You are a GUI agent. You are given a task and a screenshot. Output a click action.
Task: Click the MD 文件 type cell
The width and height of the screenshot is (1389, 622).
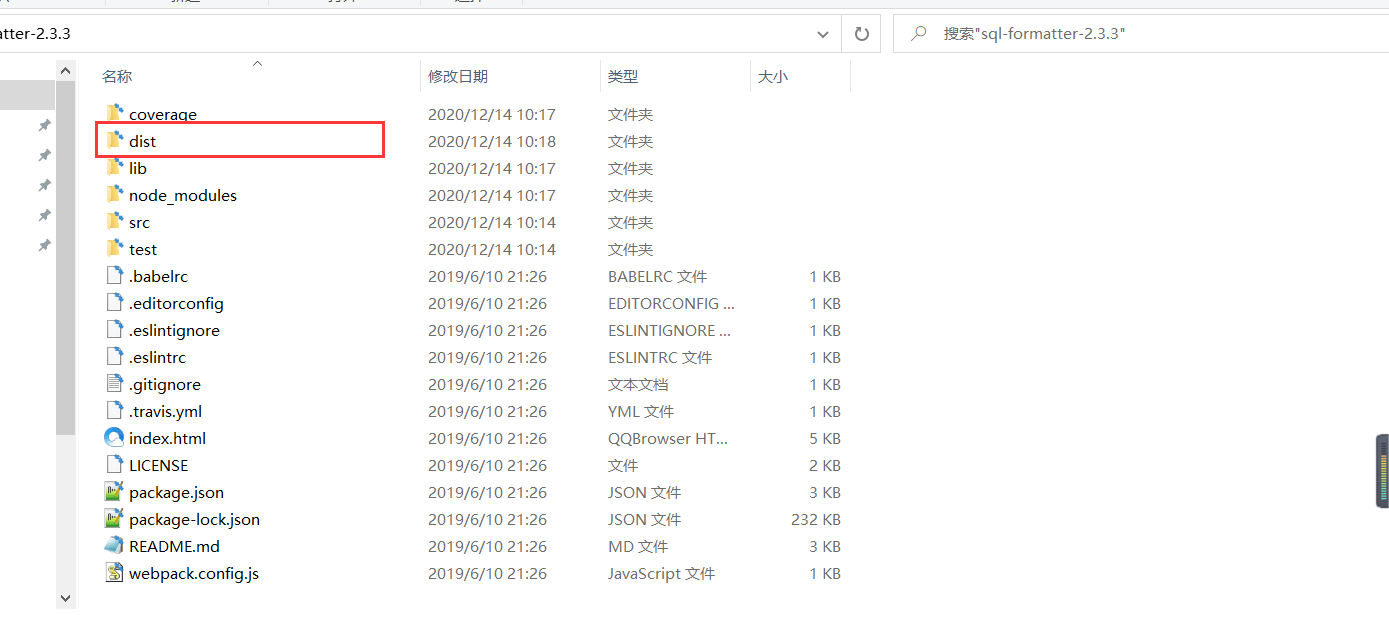(638, 546)
